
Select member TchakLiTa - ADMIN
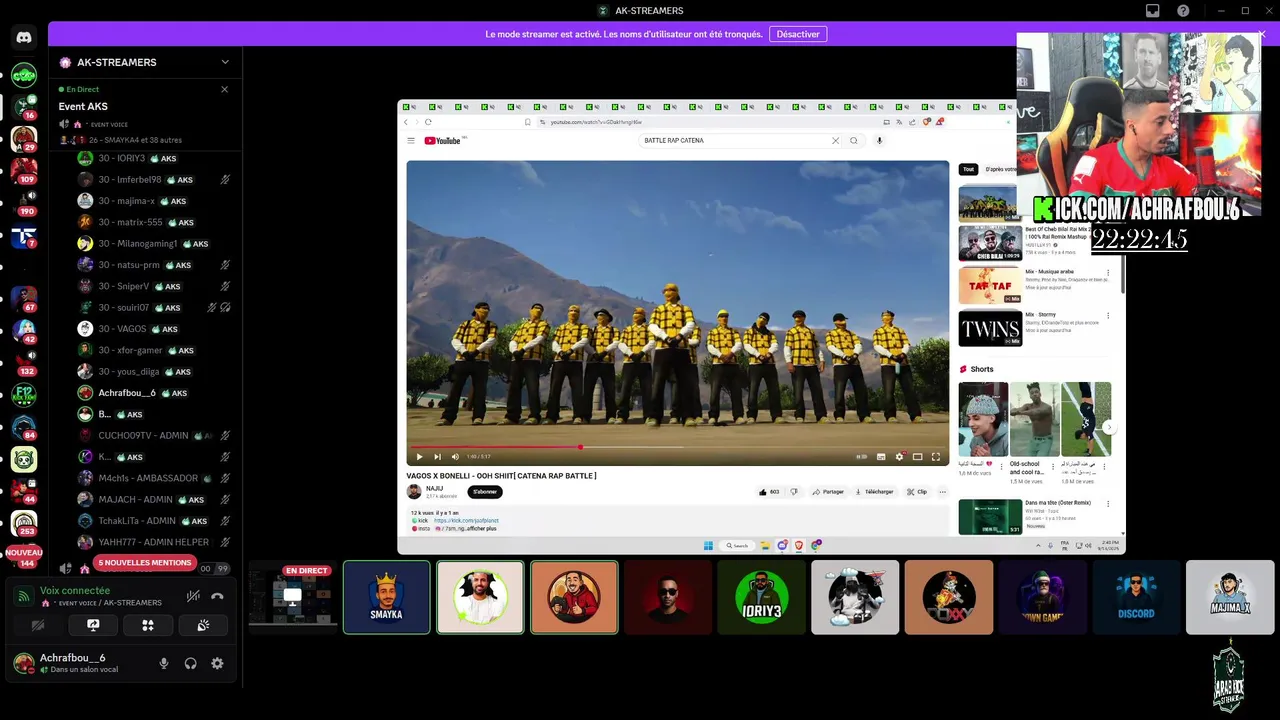[154, 521]
